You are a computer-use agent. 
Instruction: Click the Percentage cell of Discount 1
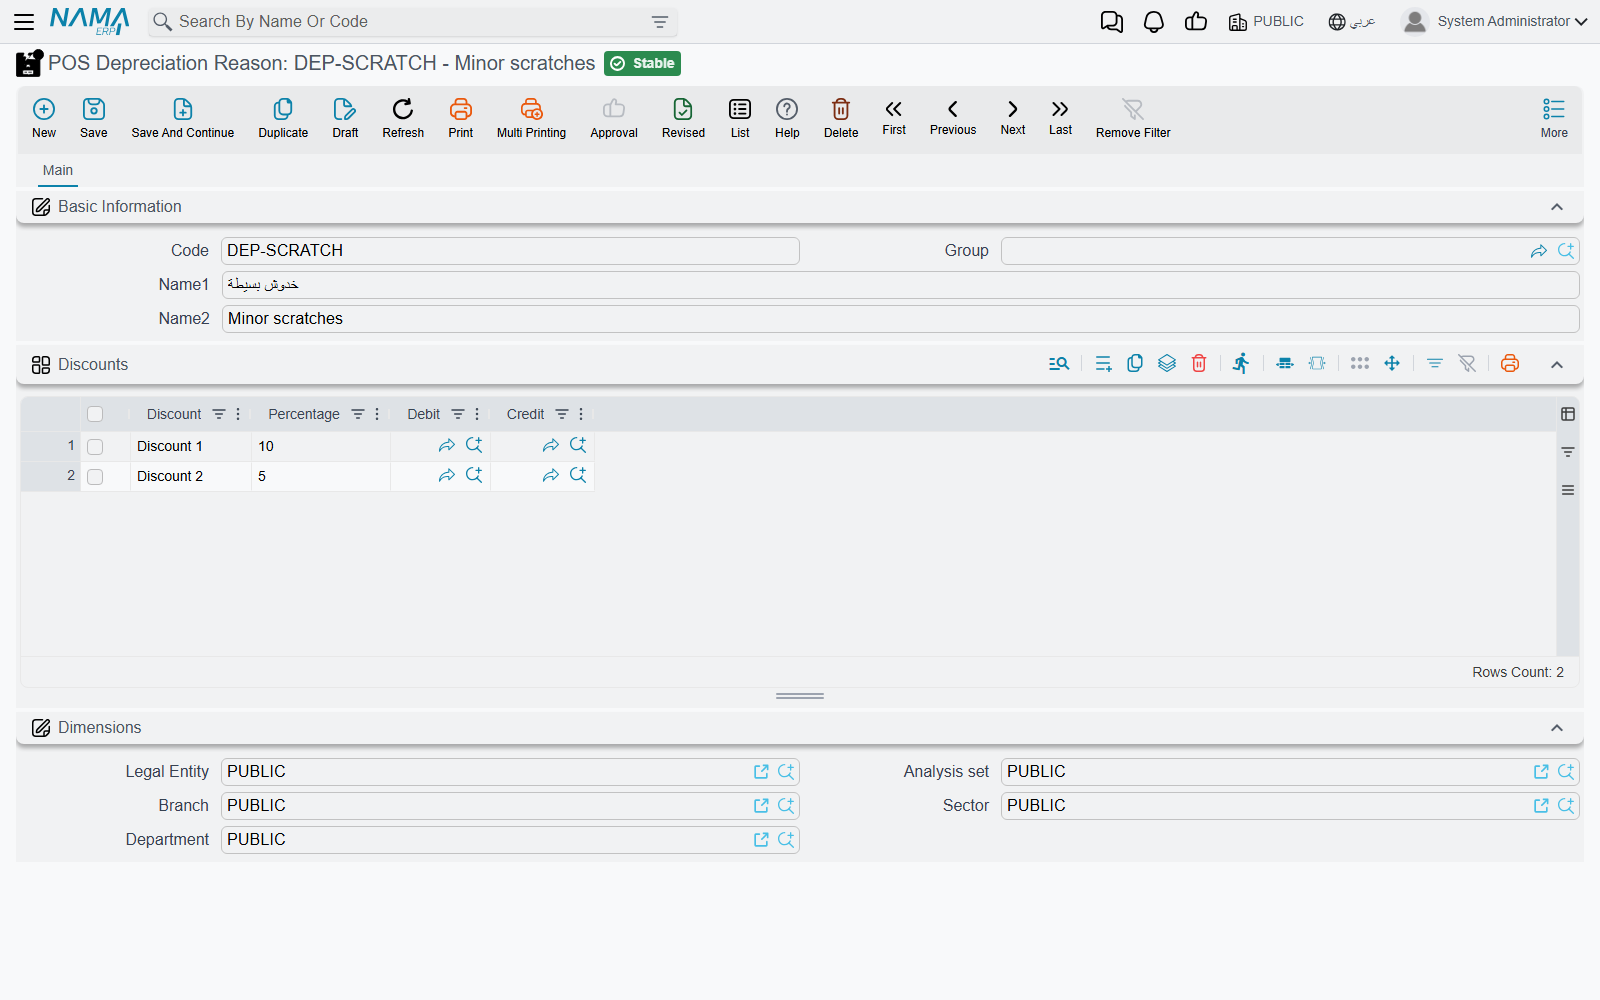click(x=320, y=447)
